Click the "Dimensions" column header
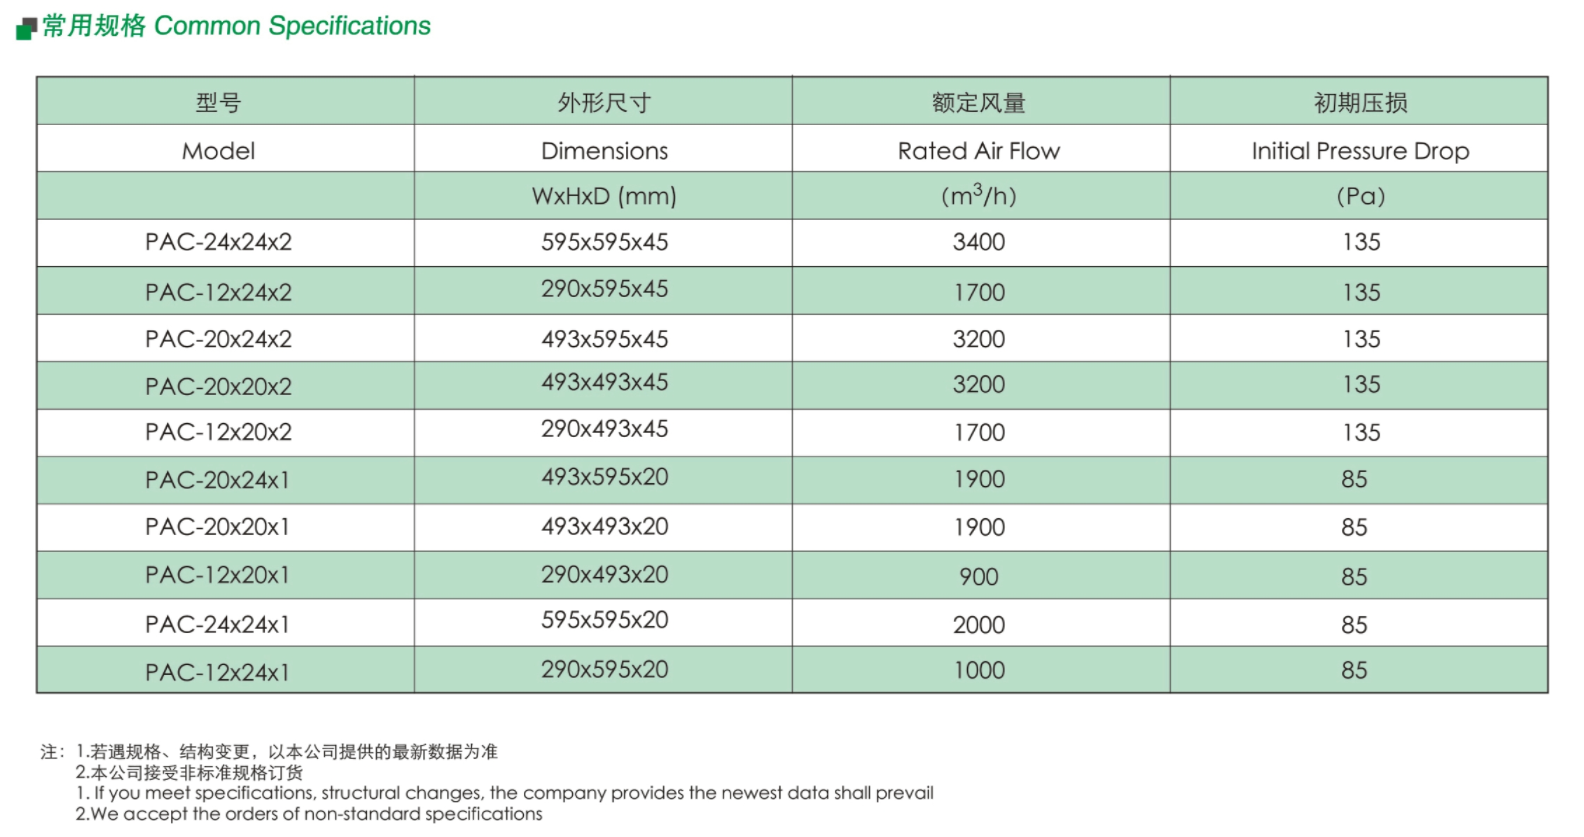The width and height of the screenshot is (1584, 837). [604, 151]
